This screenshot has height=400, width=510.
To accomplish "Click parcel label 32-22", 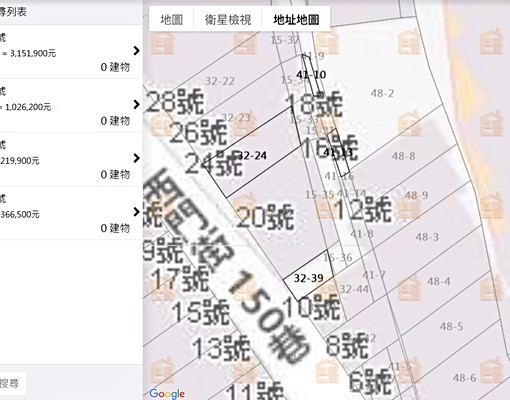I will 220,81.
